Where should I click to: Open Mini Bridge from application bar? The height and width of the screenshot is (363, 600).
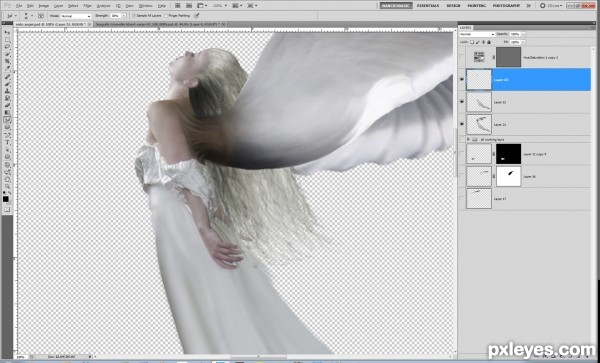pyautogui.click(x=189, y=6)
